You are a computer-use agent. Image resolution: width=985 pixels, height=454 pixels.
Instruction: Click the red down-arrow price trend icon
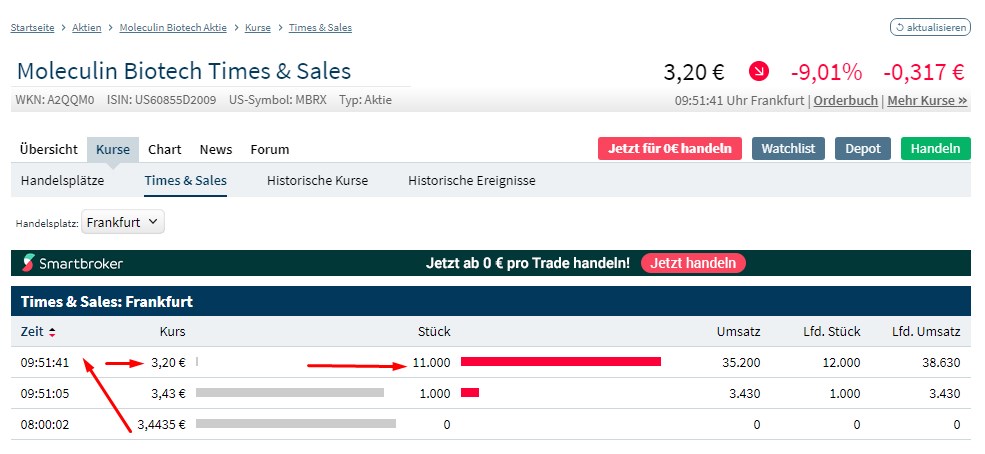(x=759, y=72)
